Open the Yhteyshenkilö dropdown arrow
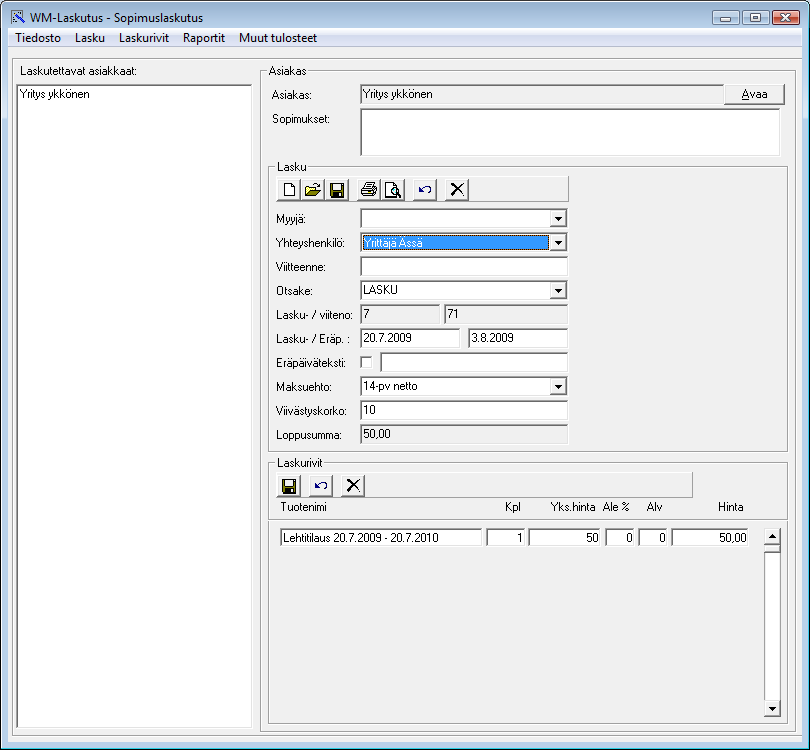This screenshot has width=810, height=750. click(558, 242)
